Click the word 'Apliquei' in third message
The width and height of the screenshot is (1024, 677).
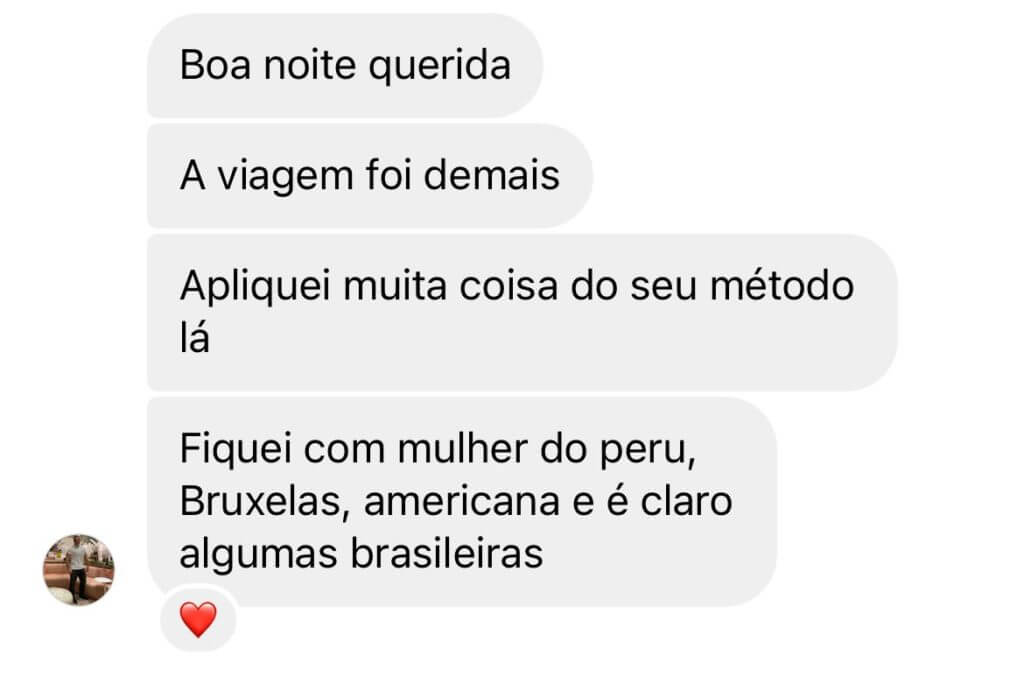click(x=255, y=287)
